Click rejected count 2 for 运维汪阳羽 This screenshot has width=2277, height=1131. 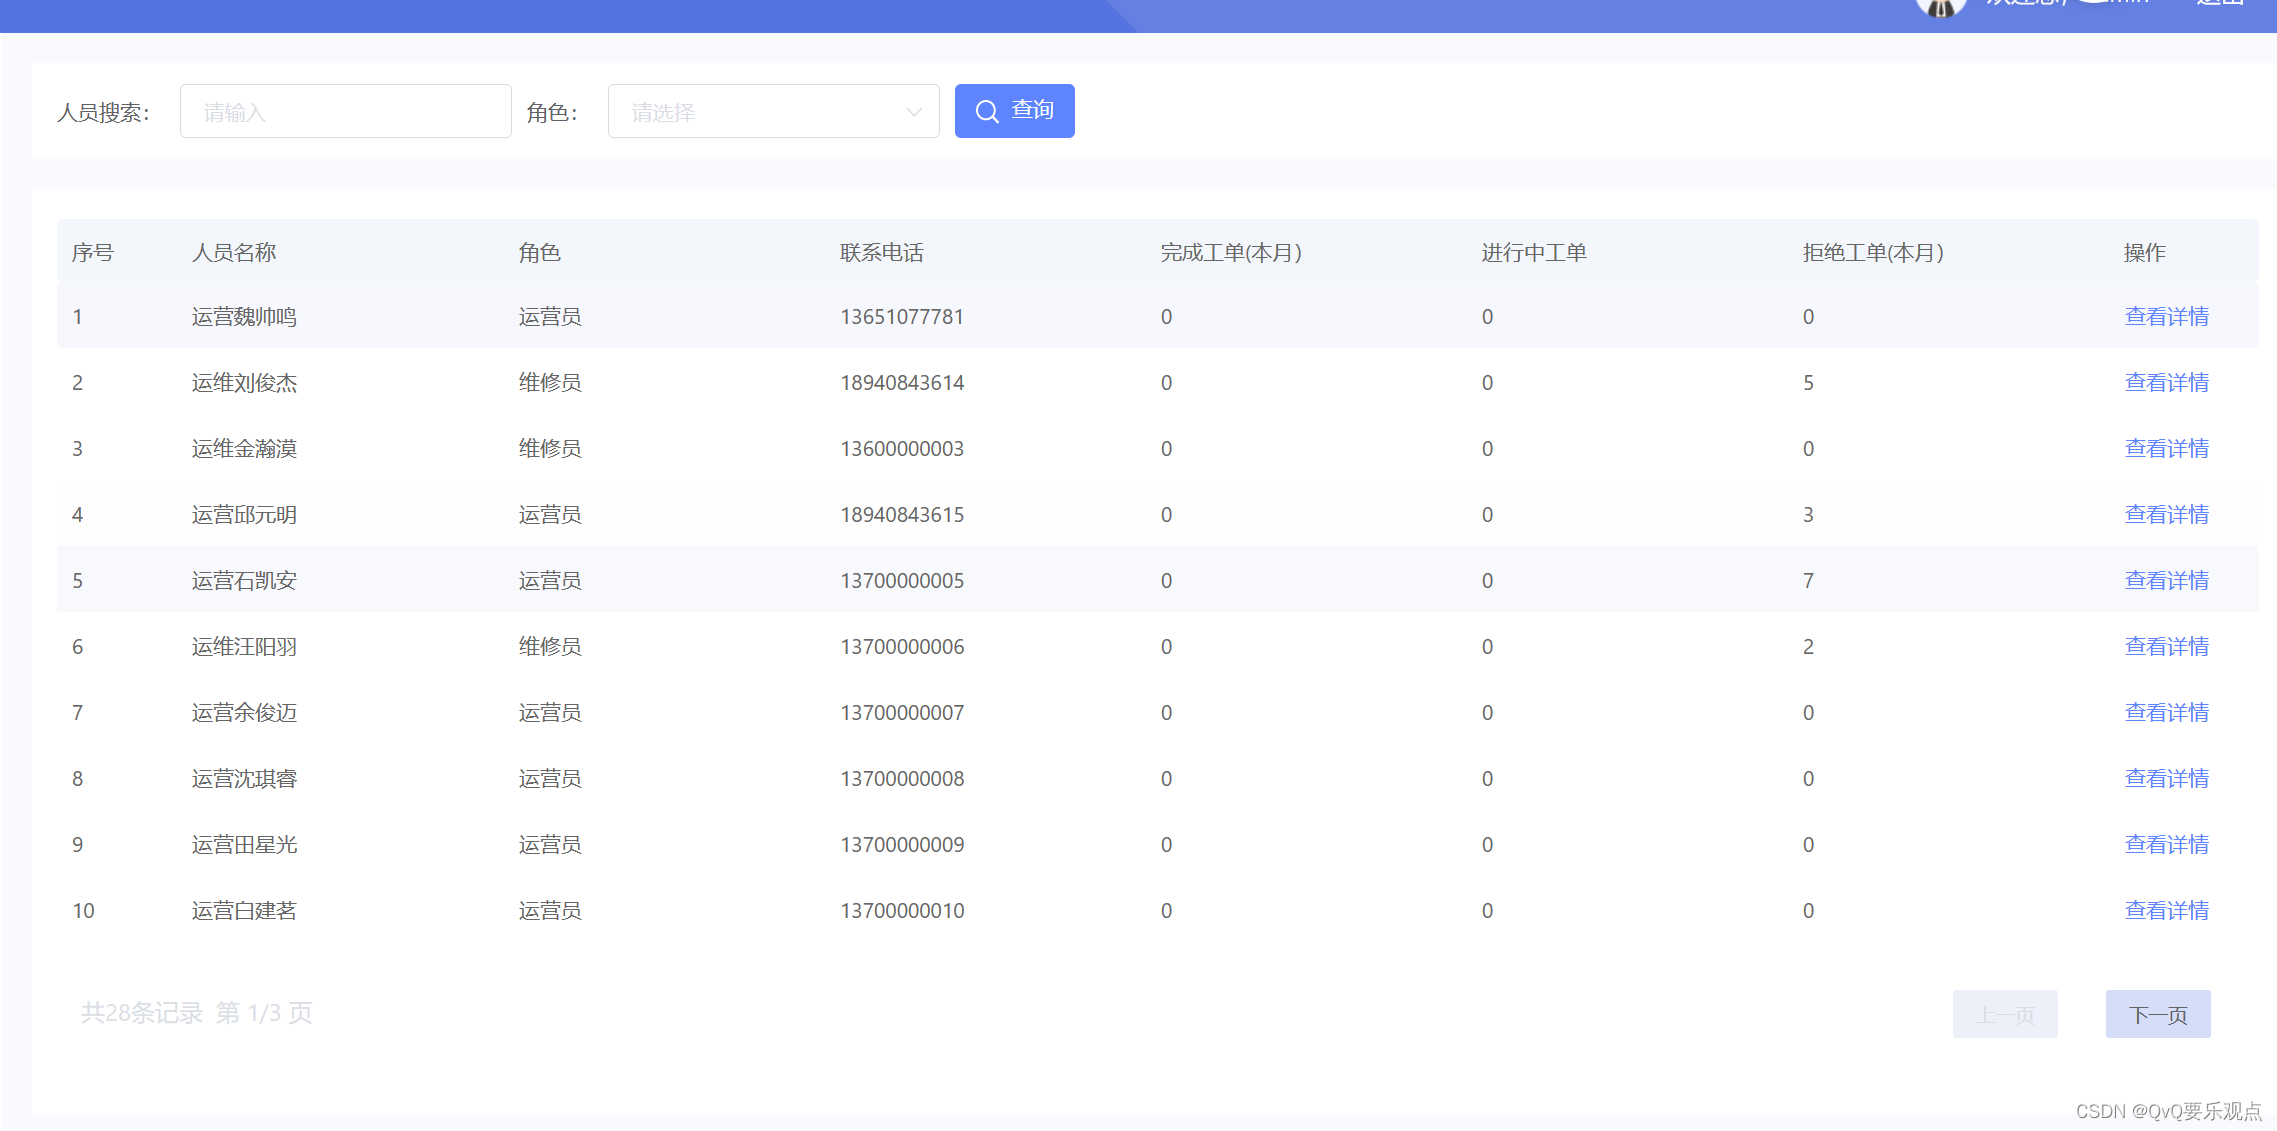pos(1808,647)
